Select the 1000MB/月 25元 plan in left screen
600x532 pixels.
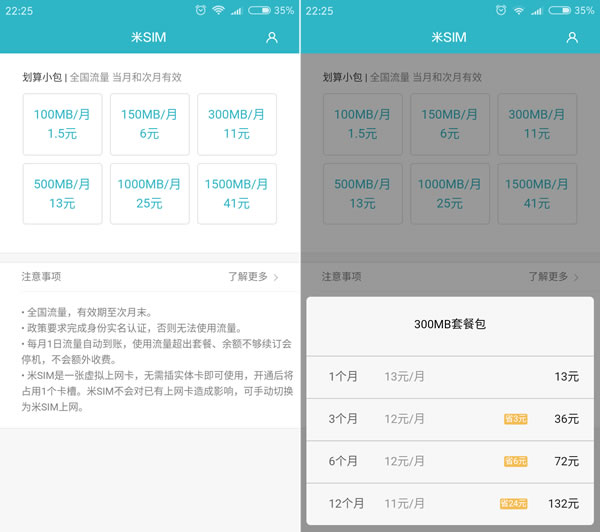(x=150, y=194)
